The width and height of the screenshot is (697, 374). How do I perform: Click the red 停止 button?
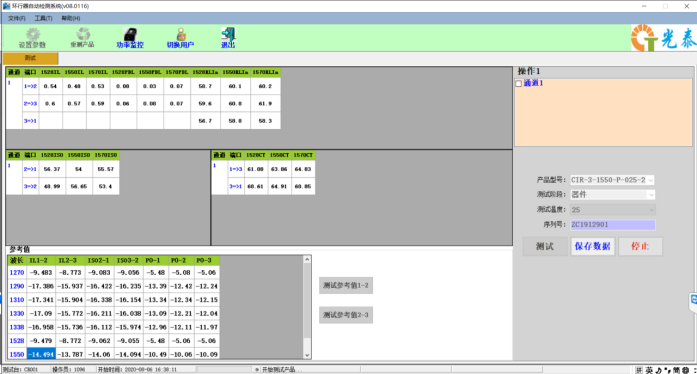click(x=640, y=246)
